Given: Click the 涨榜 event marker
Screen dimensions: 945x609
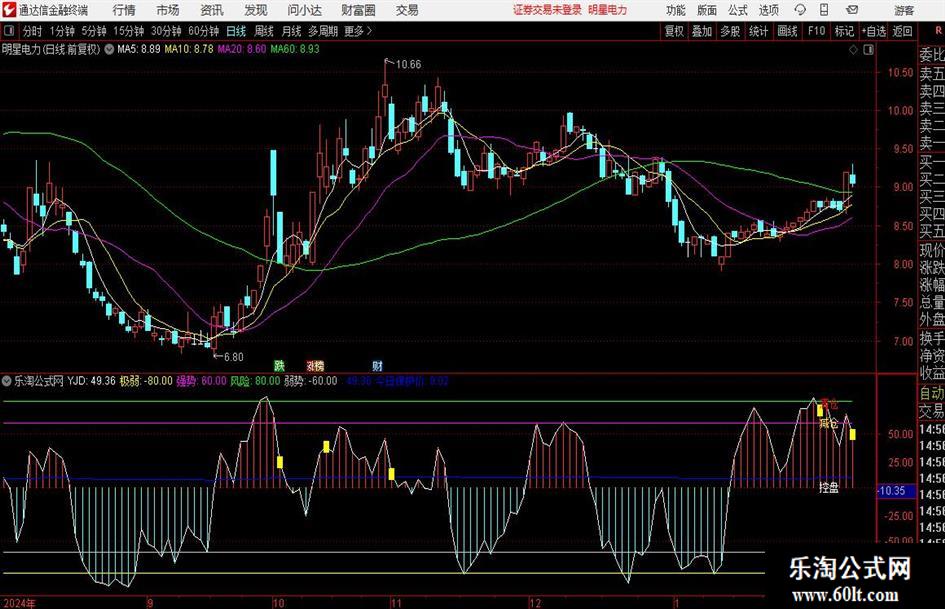Looking at the screenshot, I should click(x=315, y=365).
